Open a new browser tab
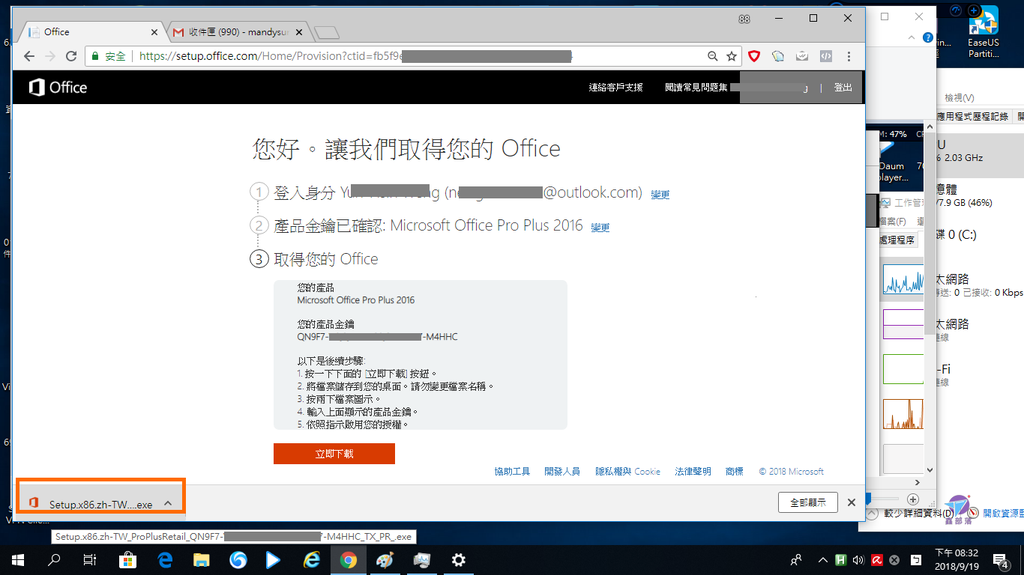 (326, 32)
